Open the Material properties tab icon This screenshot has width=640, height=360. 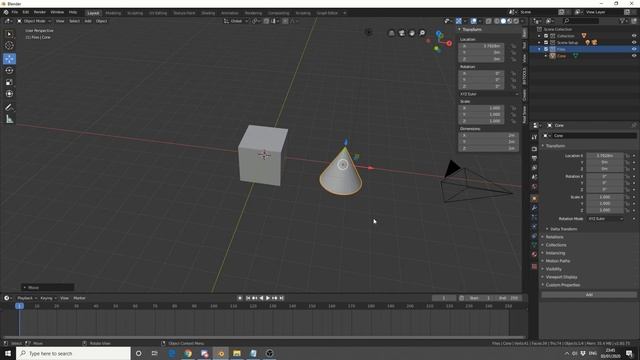[534, 254]
